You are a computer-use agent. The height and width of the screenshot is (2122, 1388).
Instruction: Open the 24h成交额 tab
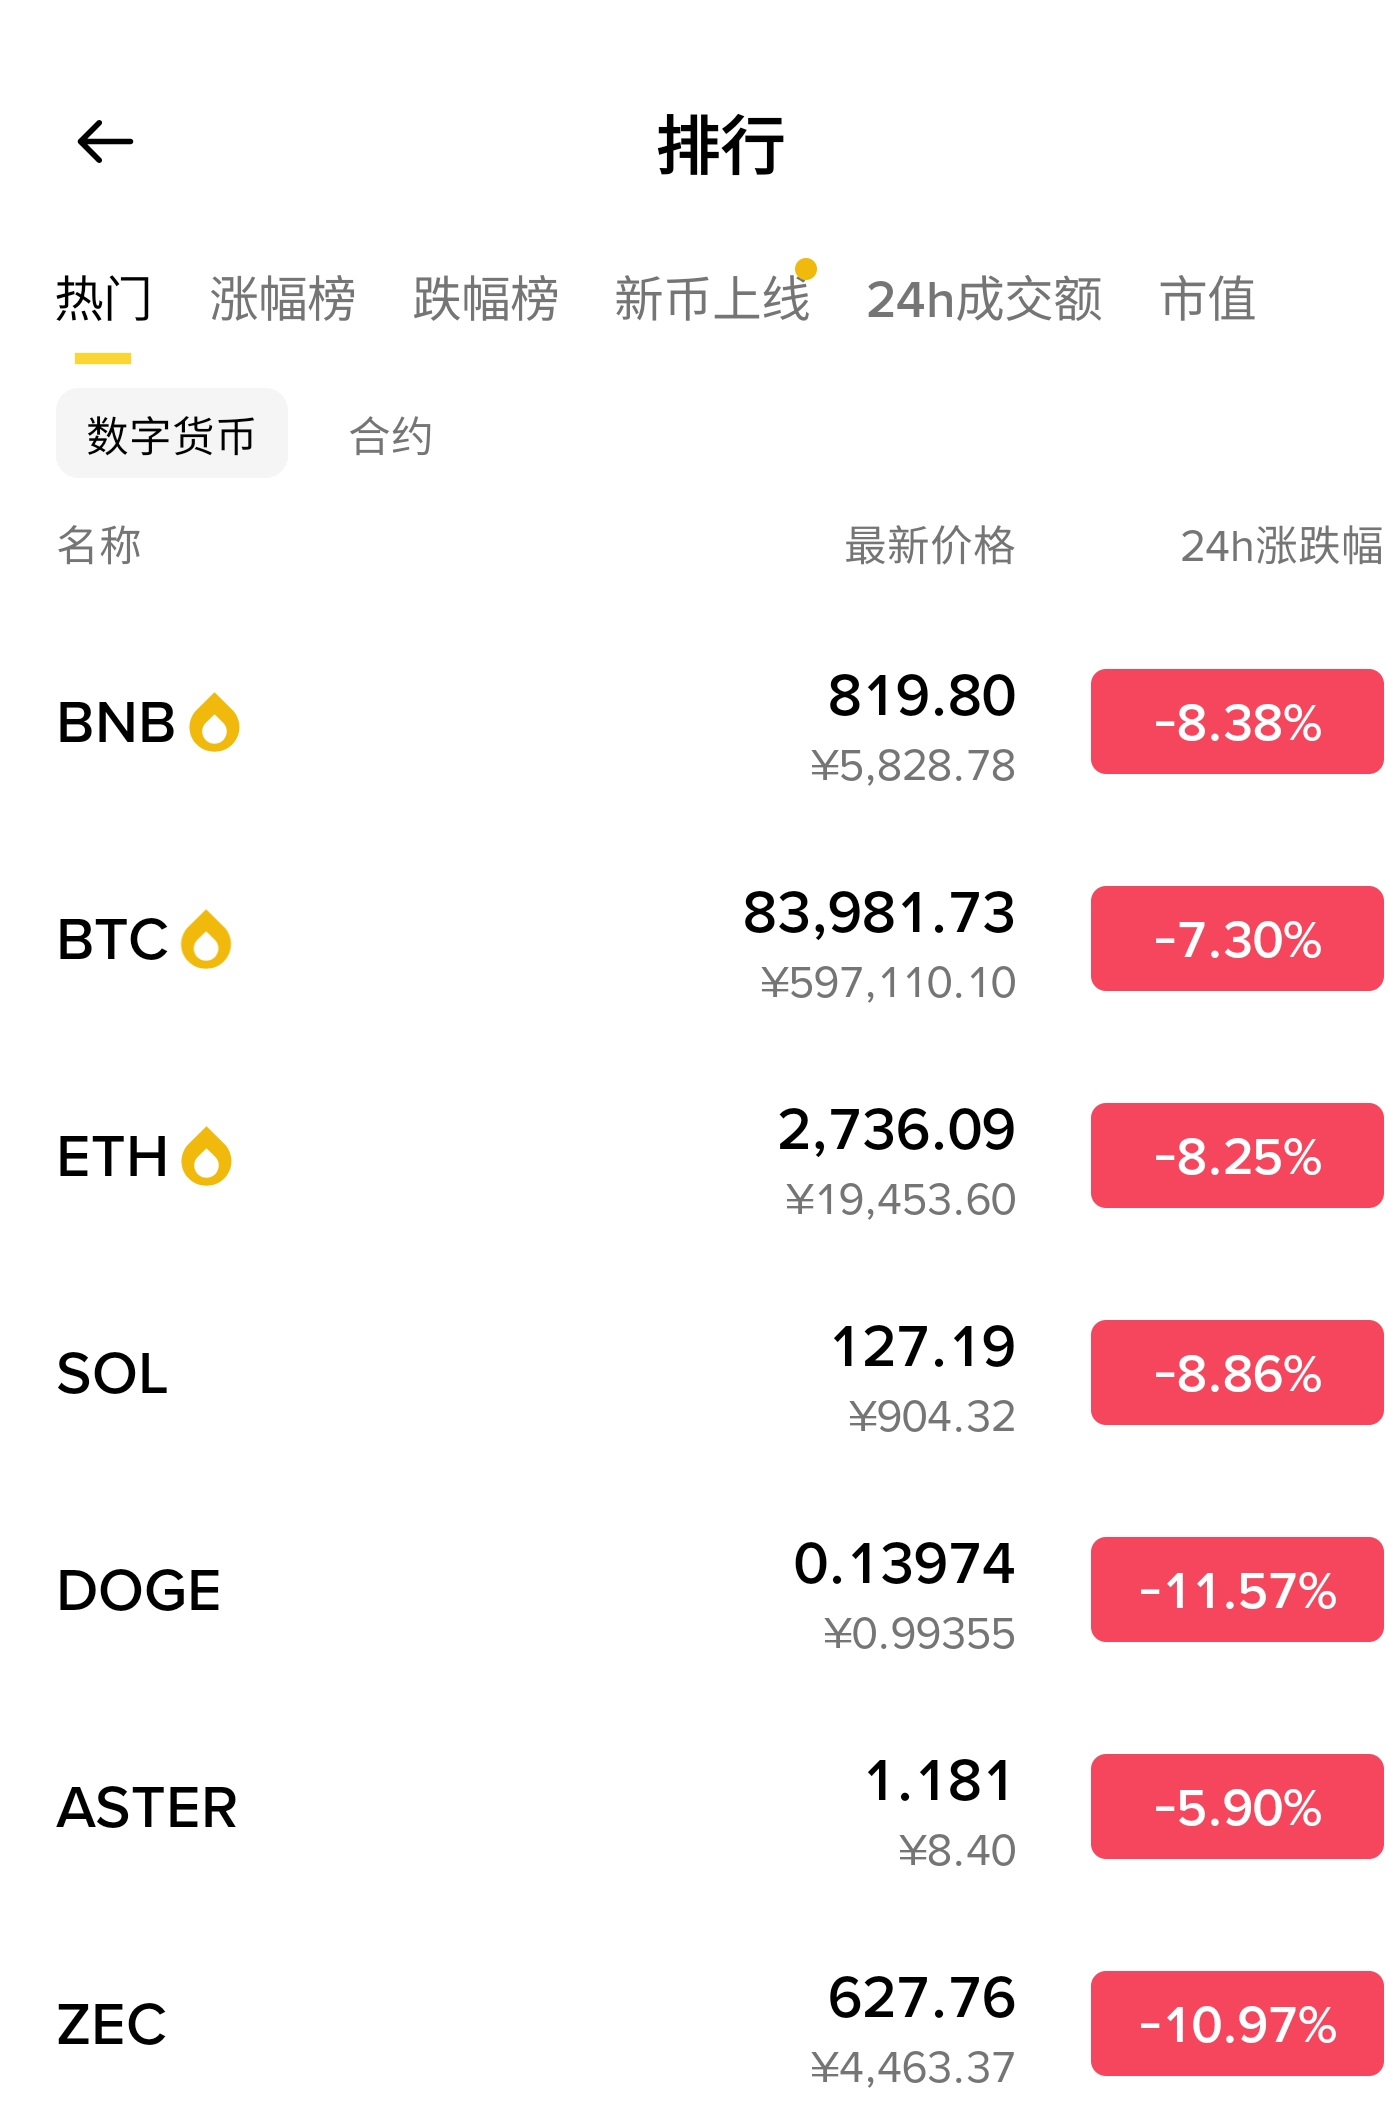click(984, 299)
